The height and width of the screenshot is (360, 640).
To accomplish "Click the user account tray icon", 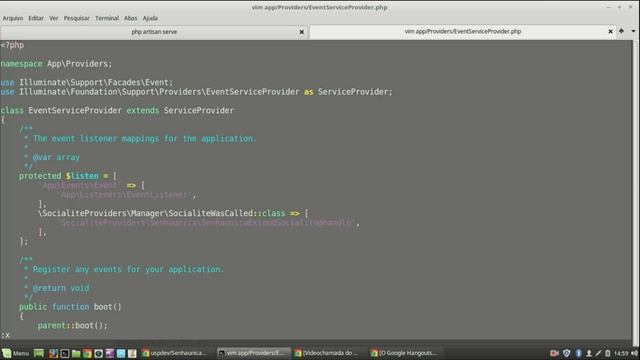I will coord(589,353).
